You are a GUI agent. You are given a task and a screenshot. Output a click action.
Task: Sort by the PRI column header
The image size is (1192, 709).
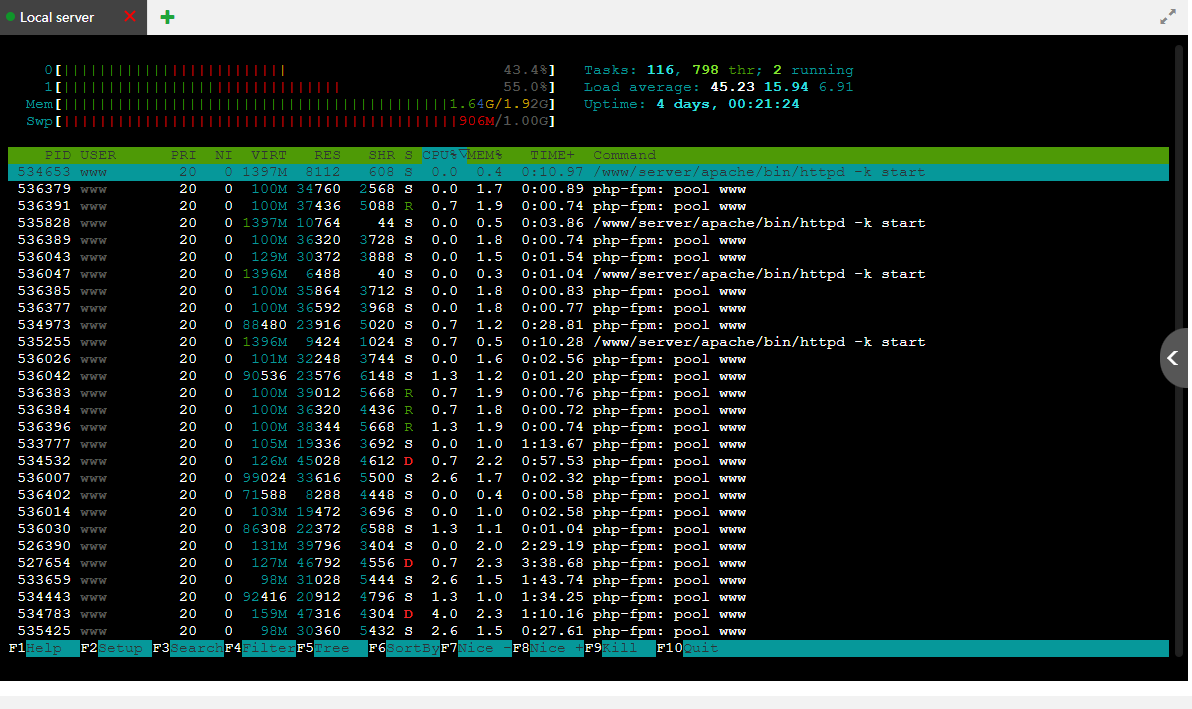pos(183,155)
